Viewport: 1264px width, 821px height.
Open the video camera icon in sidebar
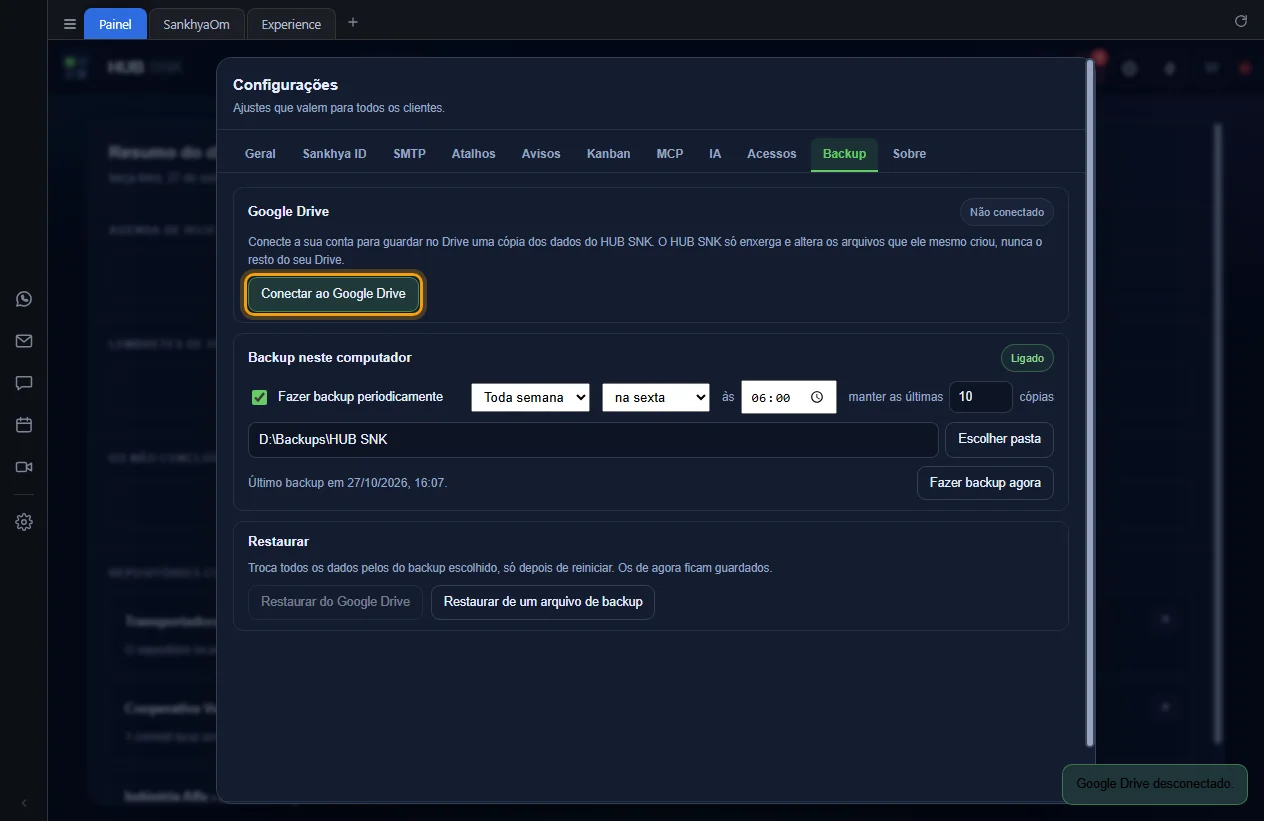[24, 467]
